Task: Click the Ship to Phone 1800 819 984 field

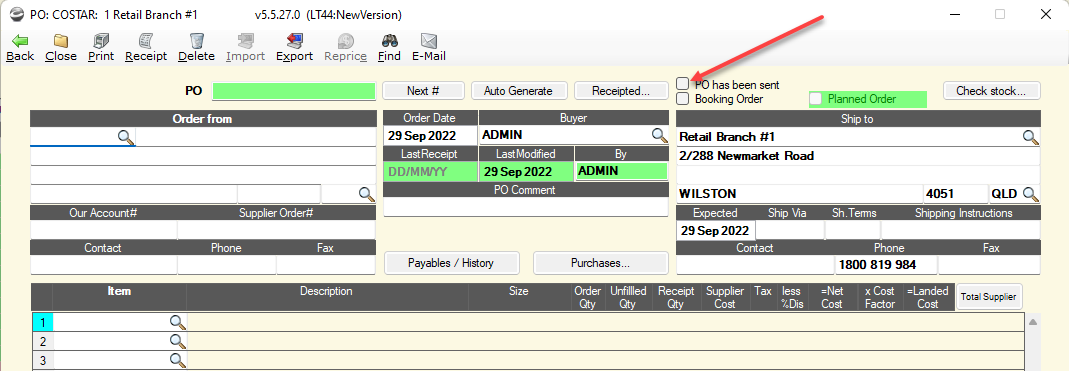Action: tap(886, 265)
